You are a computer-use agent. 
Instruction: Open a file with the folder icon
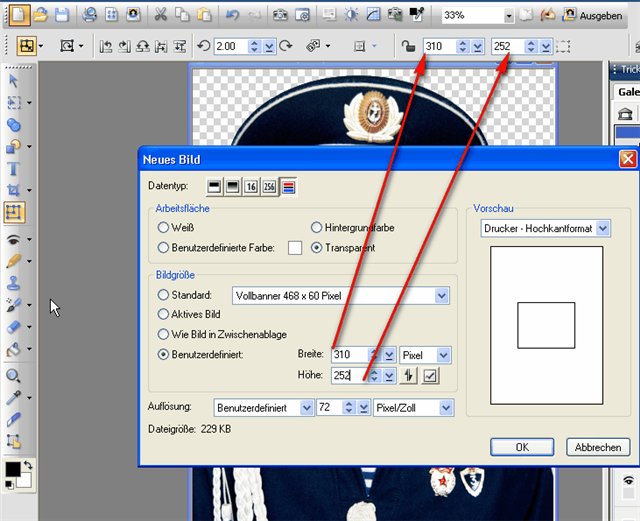[x=41, y=15]
